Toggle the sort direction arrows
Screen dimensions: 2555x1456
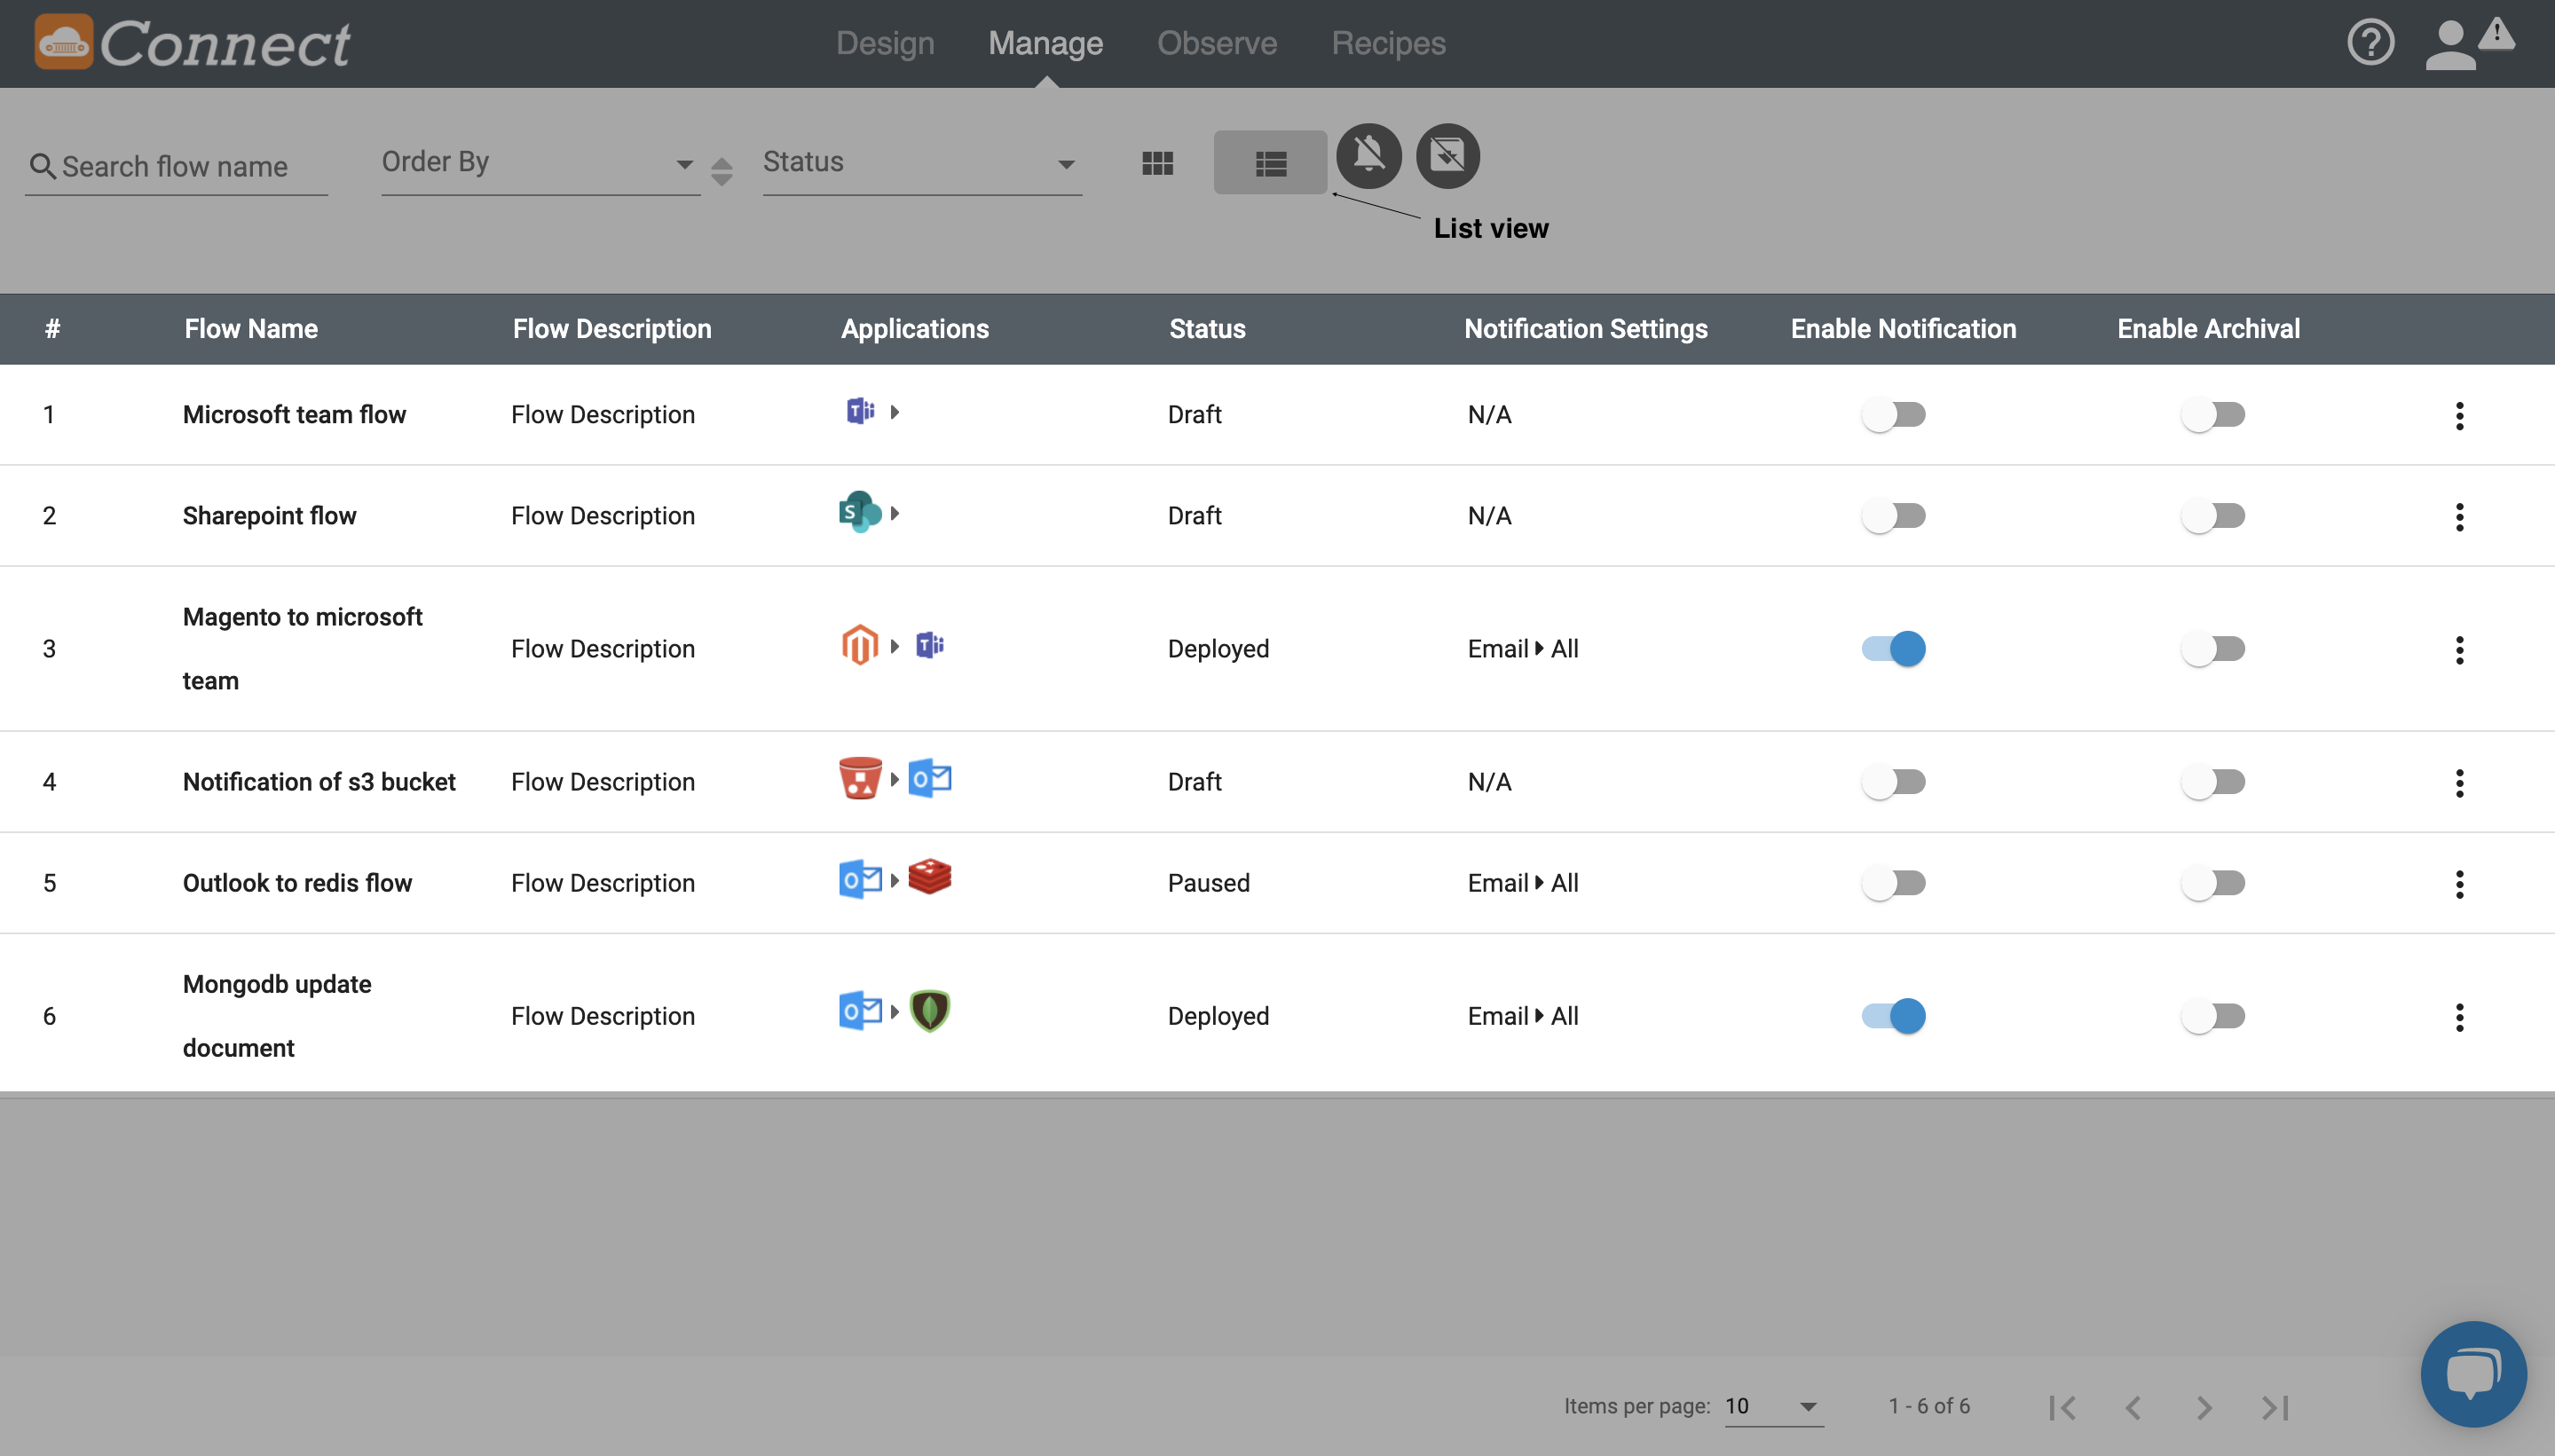coord(721,171)
